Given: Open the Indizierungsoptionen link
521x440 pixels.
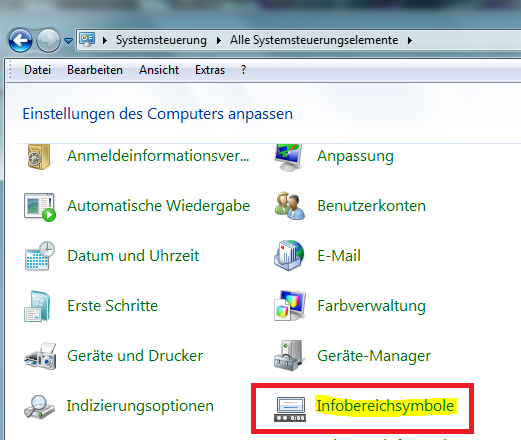Looking at the screenshot, I should pos(140,406).
